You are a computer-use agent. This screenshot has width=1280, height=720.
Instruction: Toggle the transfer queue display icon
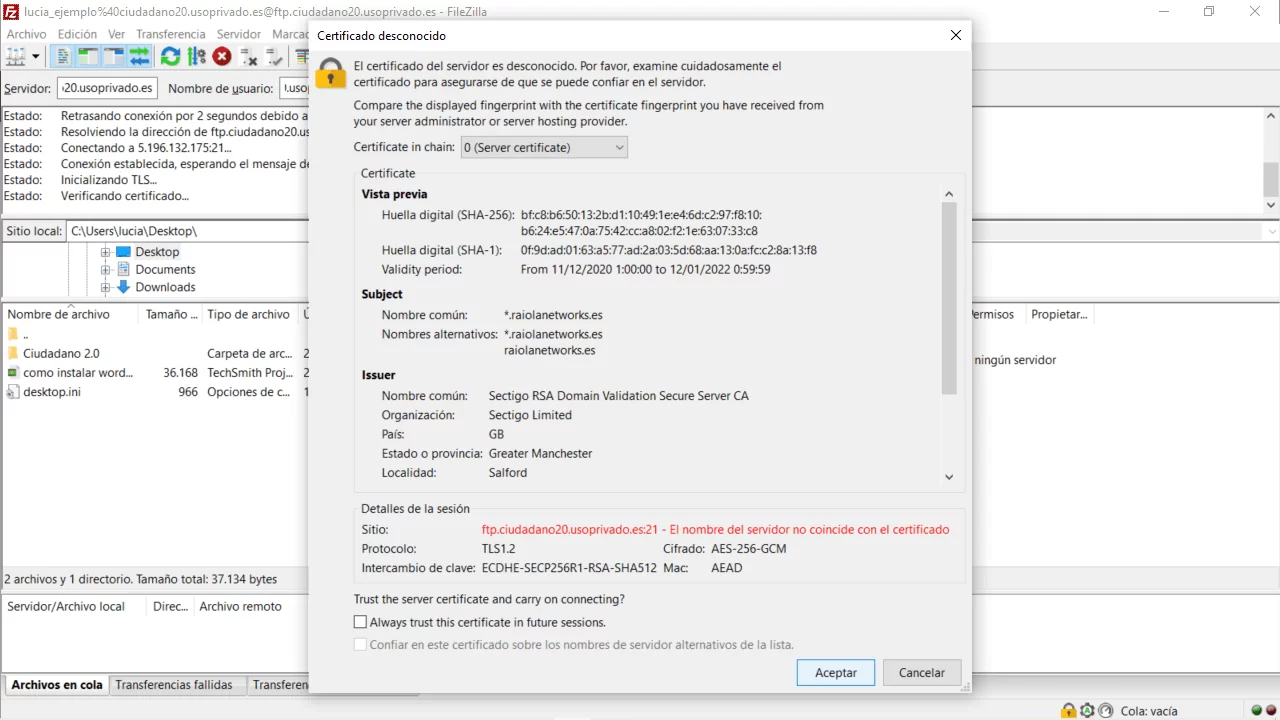click(140, 56)
